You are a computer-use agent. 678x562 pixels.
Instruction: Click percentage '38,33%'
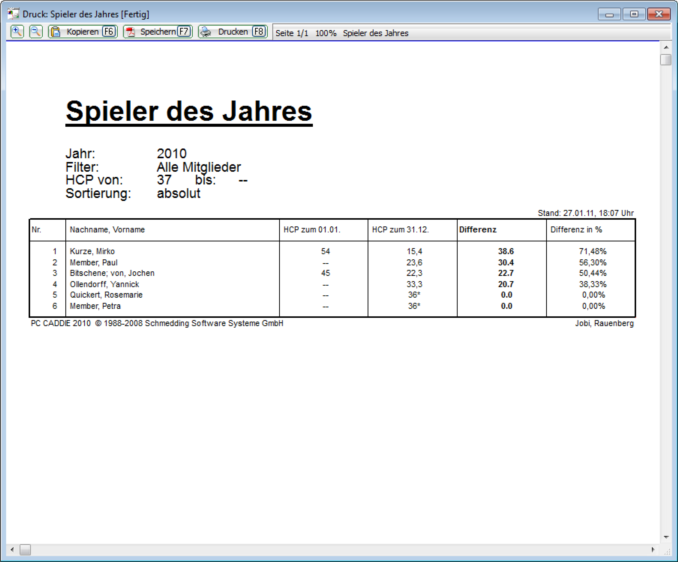coord(593,284)
